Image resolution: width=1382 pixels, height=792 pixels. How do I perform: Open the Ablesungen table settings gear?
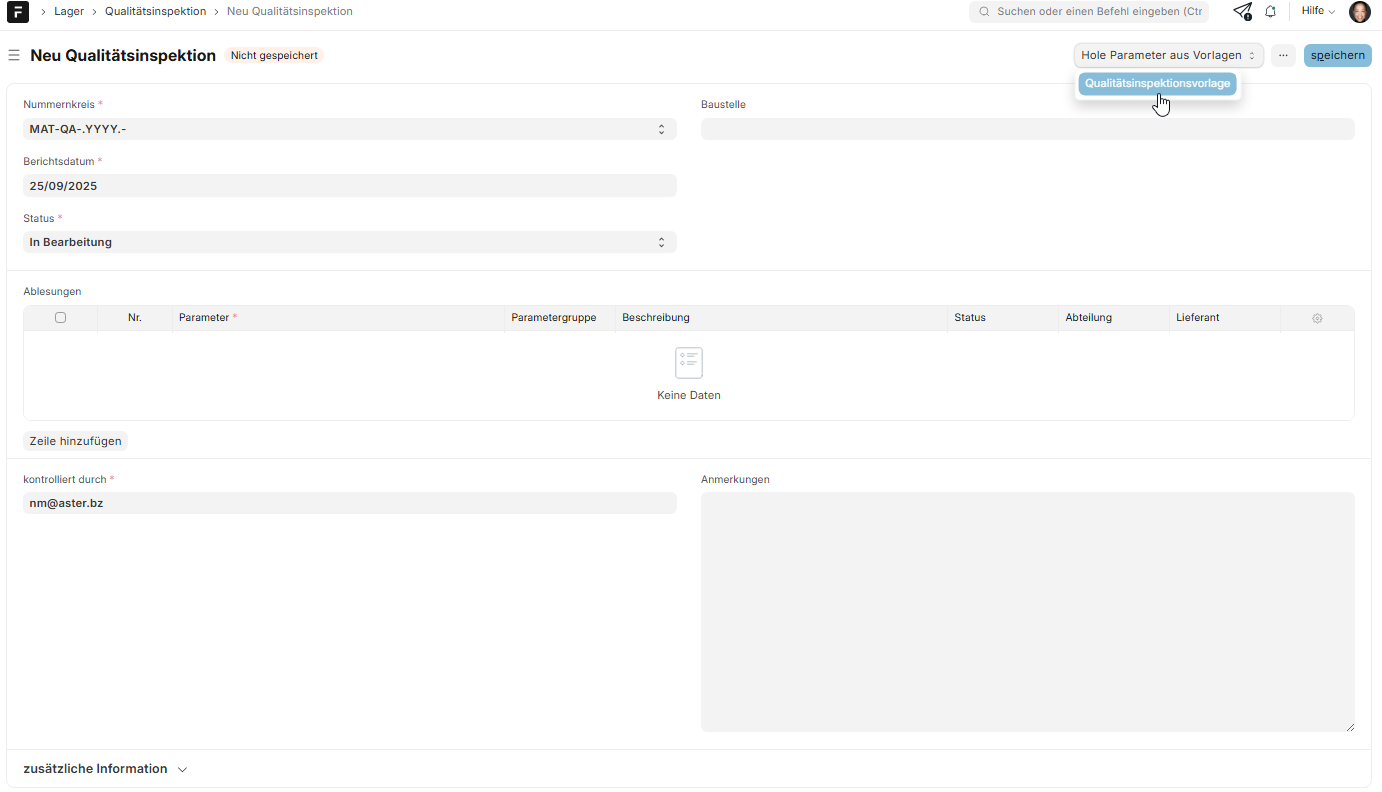[x=1317, y=318]
